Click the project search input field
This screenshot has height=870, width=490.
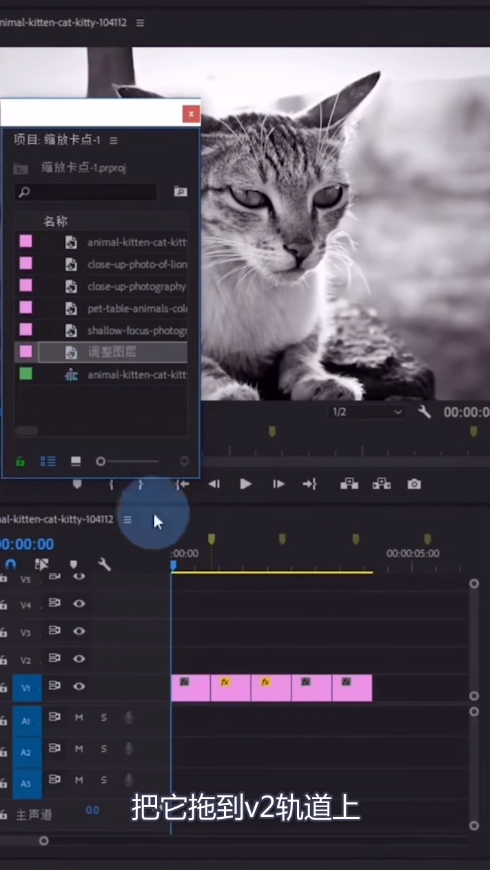[85, 192]
